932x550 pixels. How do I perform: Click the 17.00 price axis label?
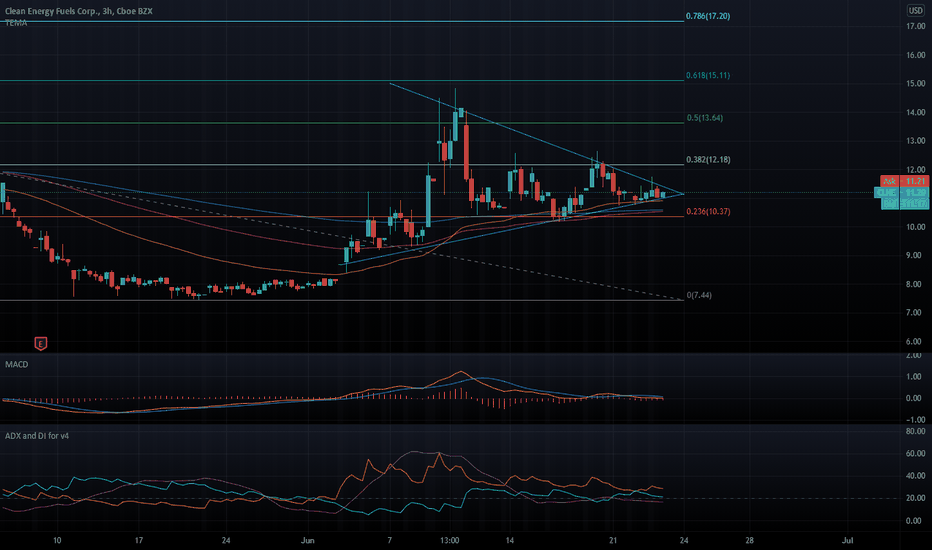coord(915,26)
